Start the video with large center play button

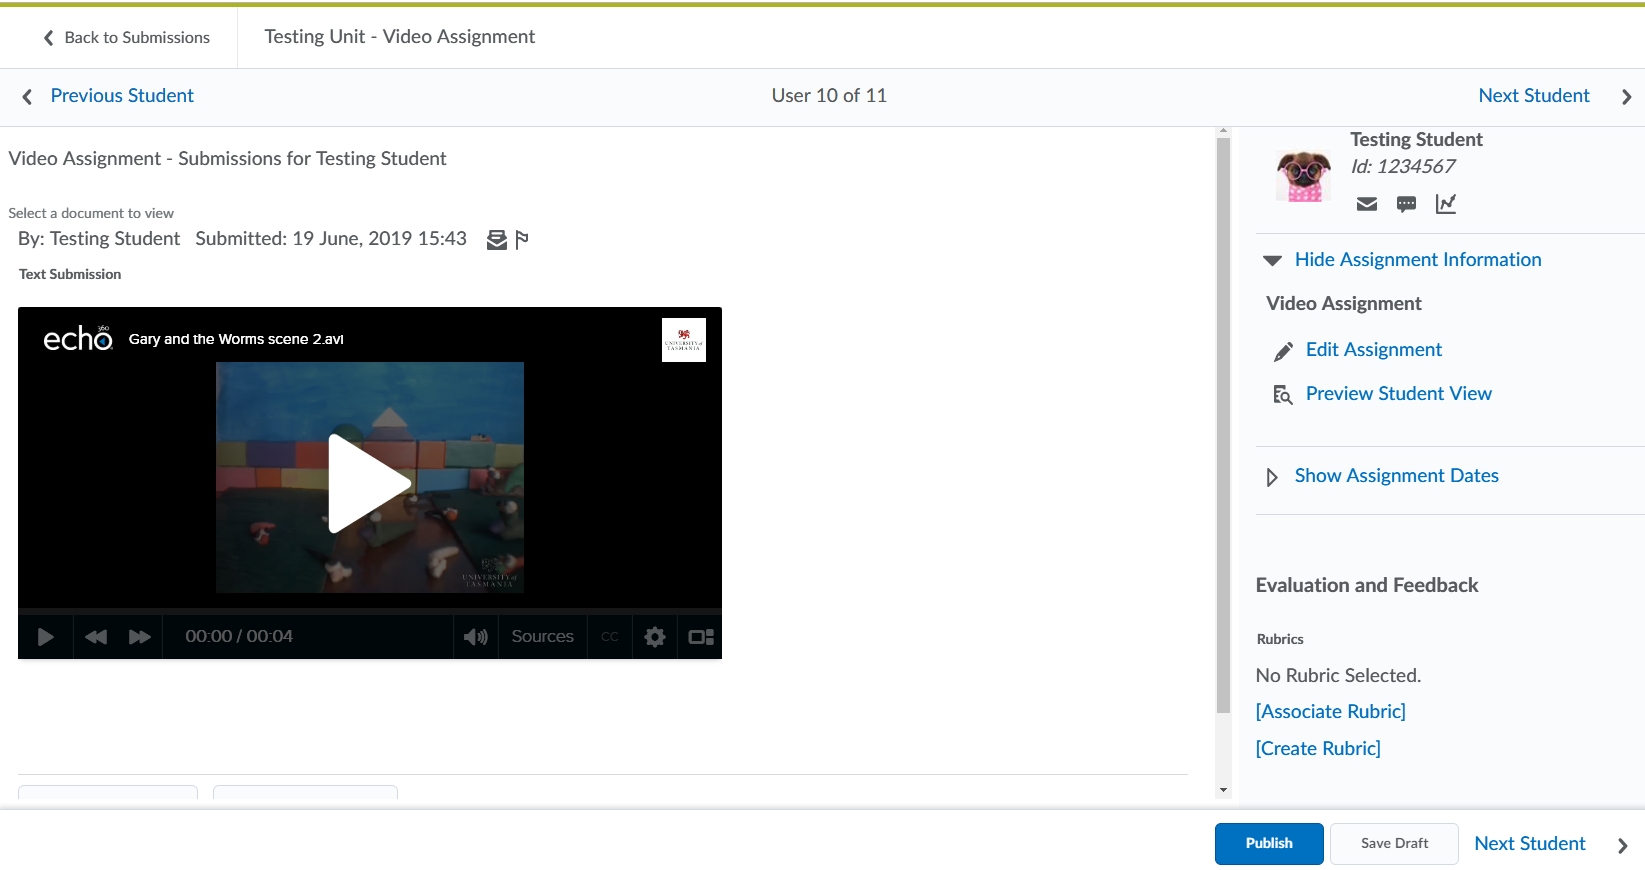coord(370,483)
